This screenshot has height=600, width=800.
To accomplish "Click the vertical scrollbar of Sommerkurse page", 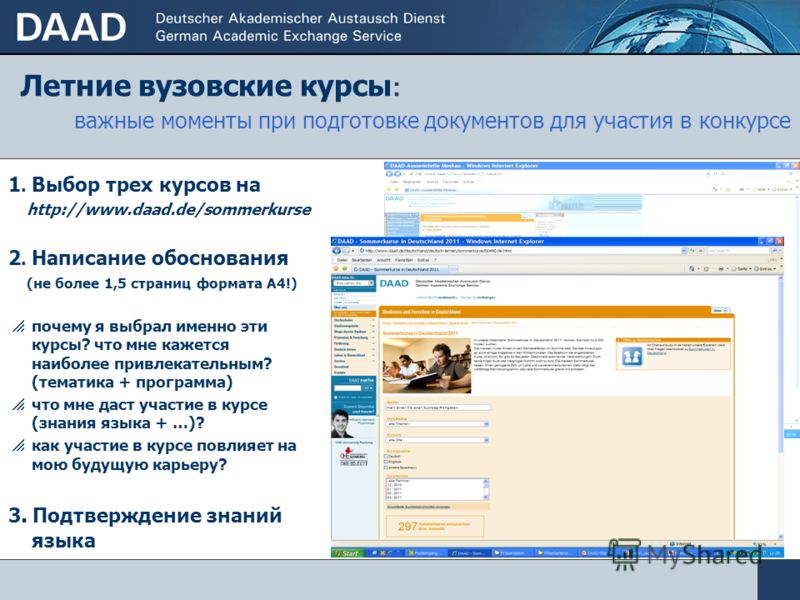I will point(780,406).
